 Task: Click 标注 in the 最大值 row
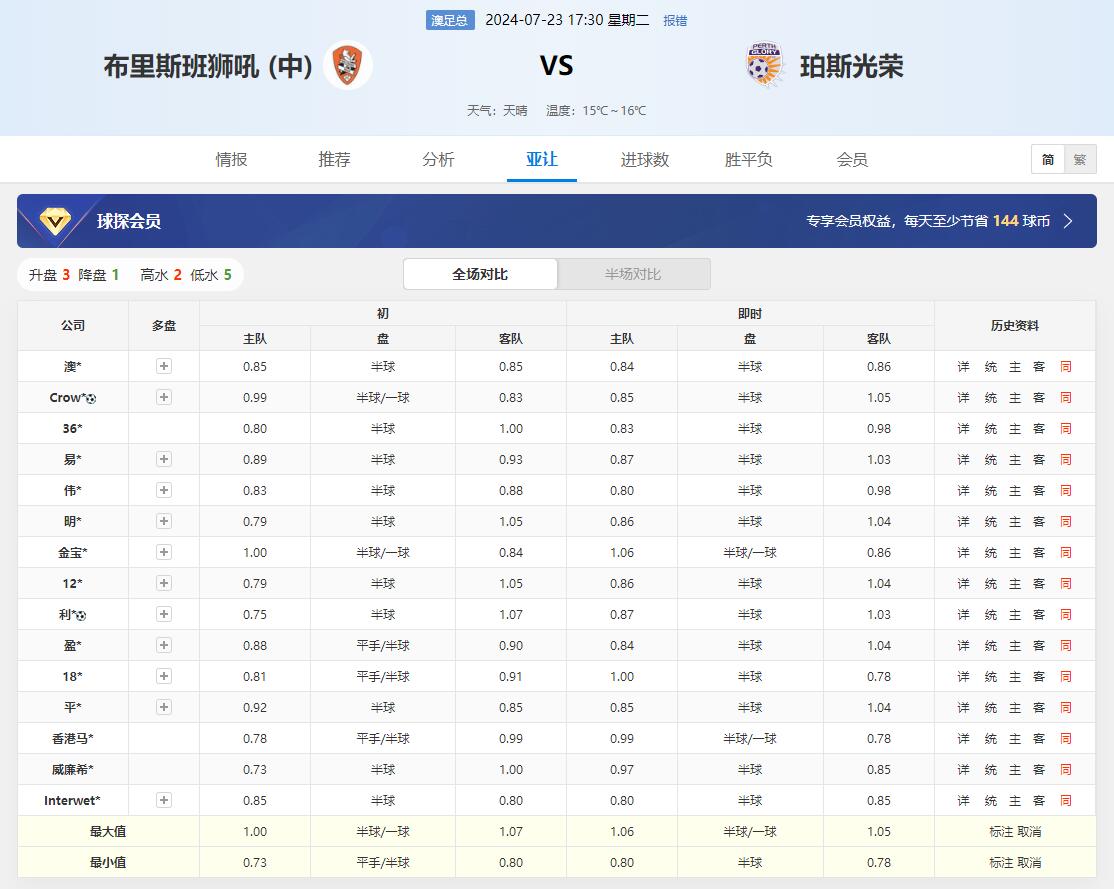tap(1001, 832)
